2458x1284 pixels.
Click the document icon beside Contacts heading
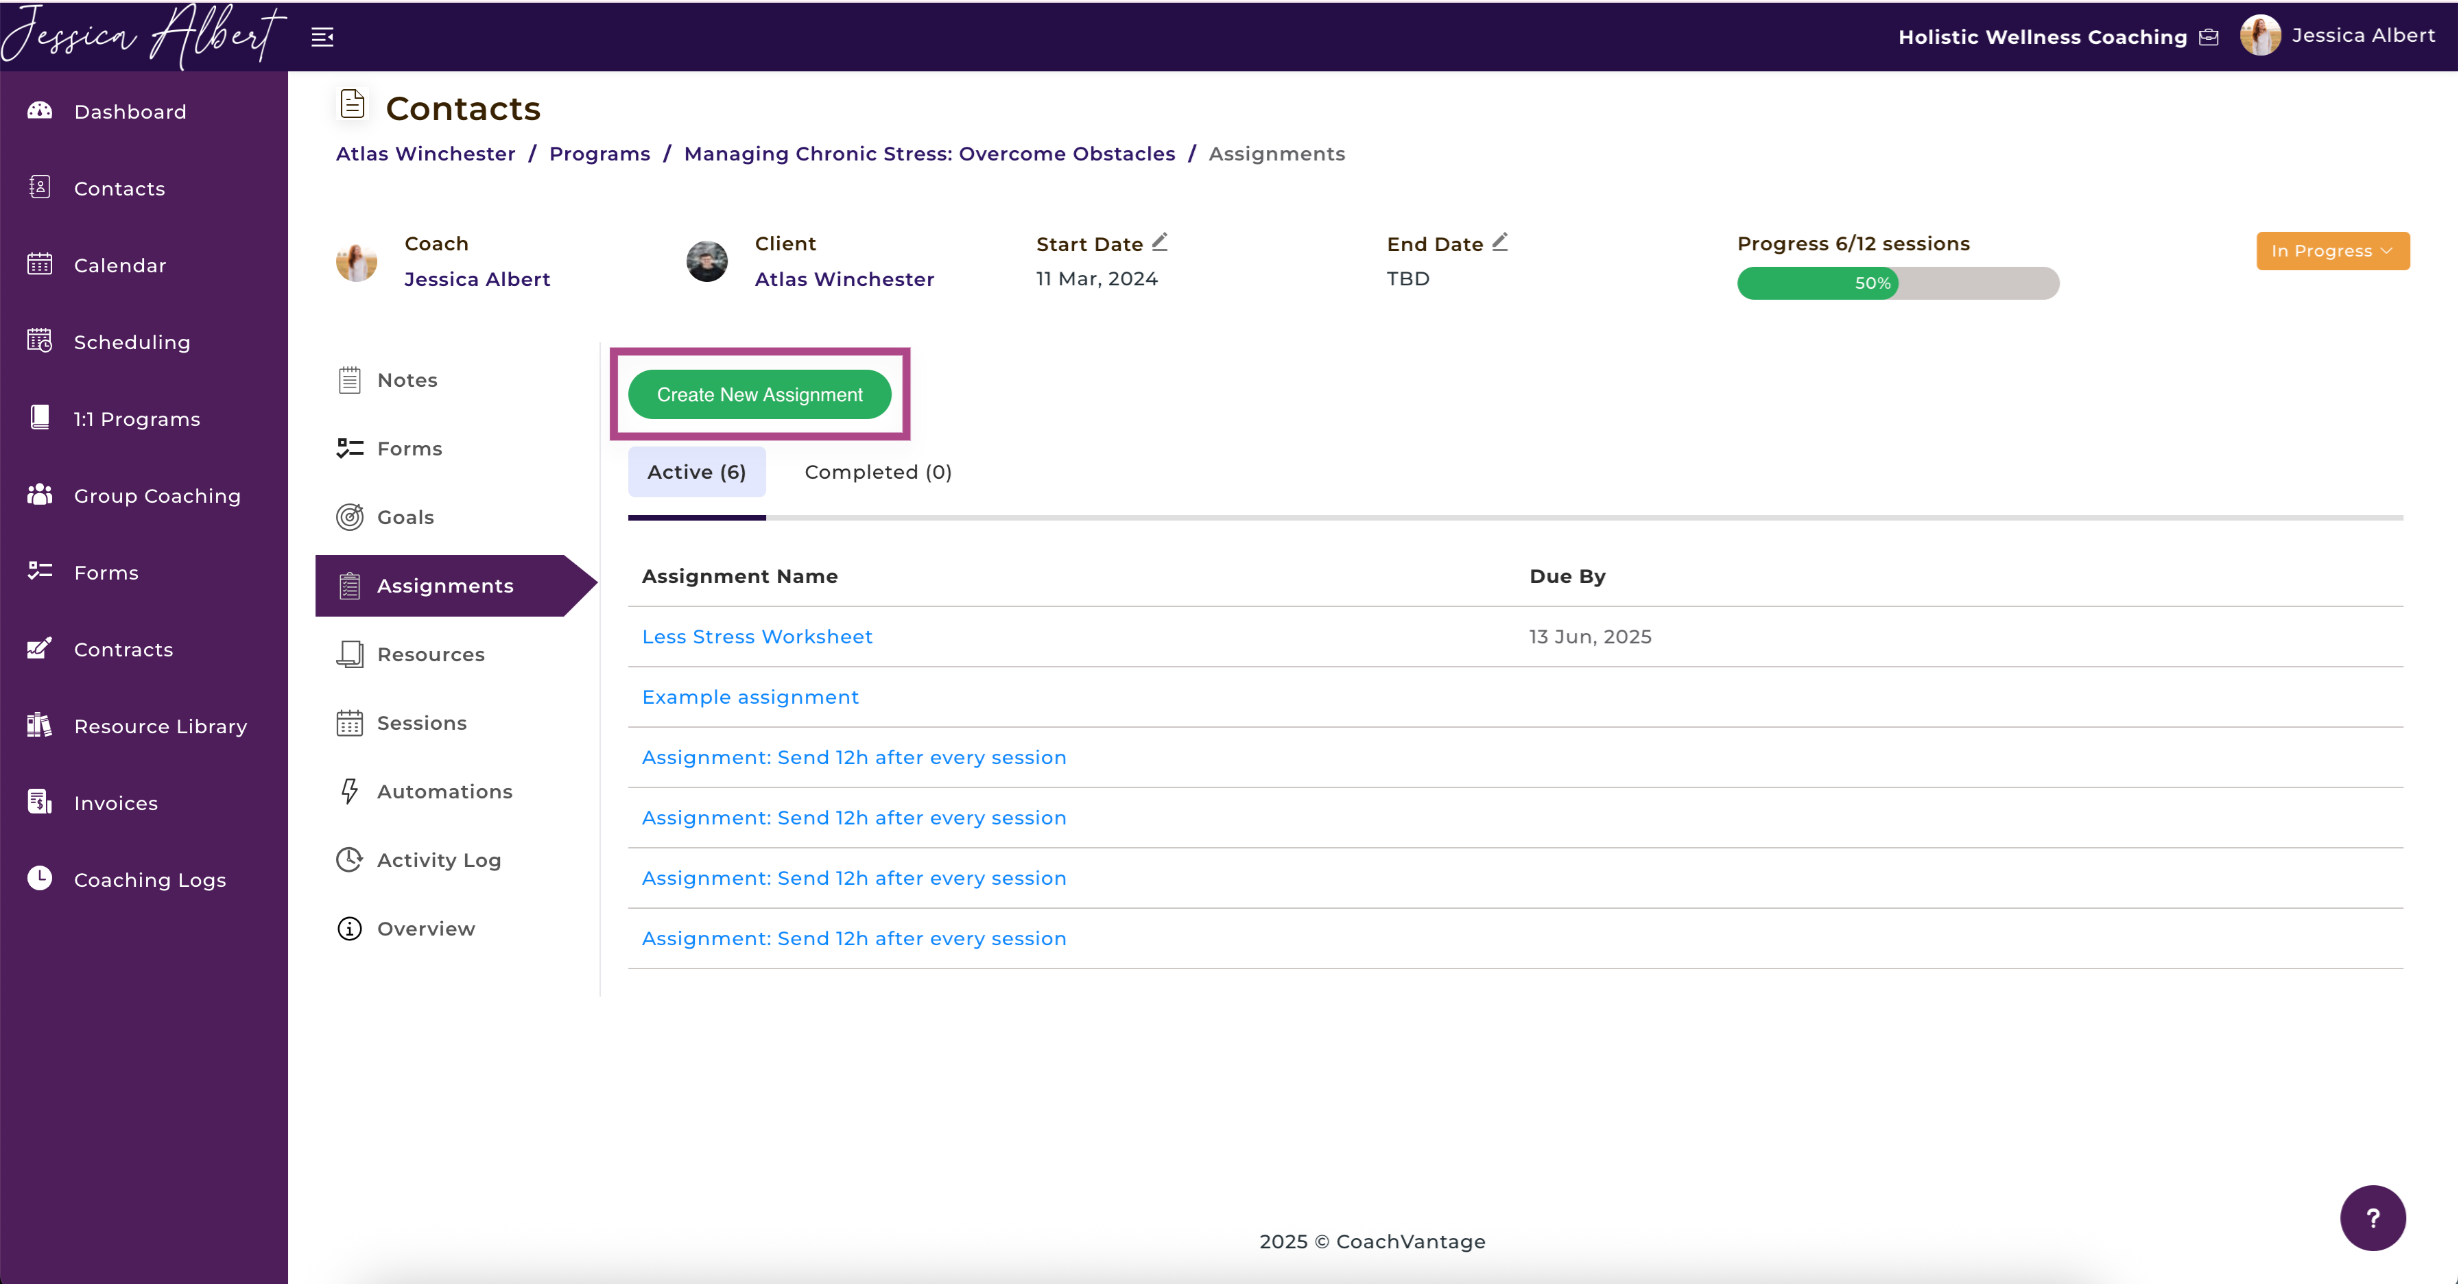click(352, 104)
